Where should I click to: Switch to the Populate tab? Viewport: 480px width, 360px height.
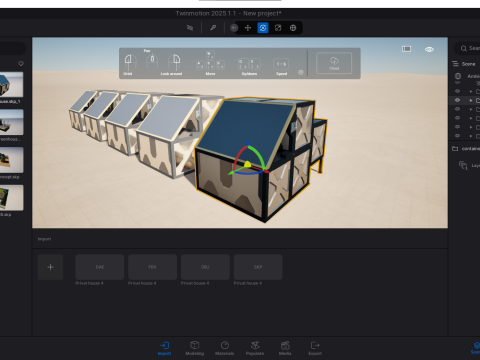tap(255, 348)
